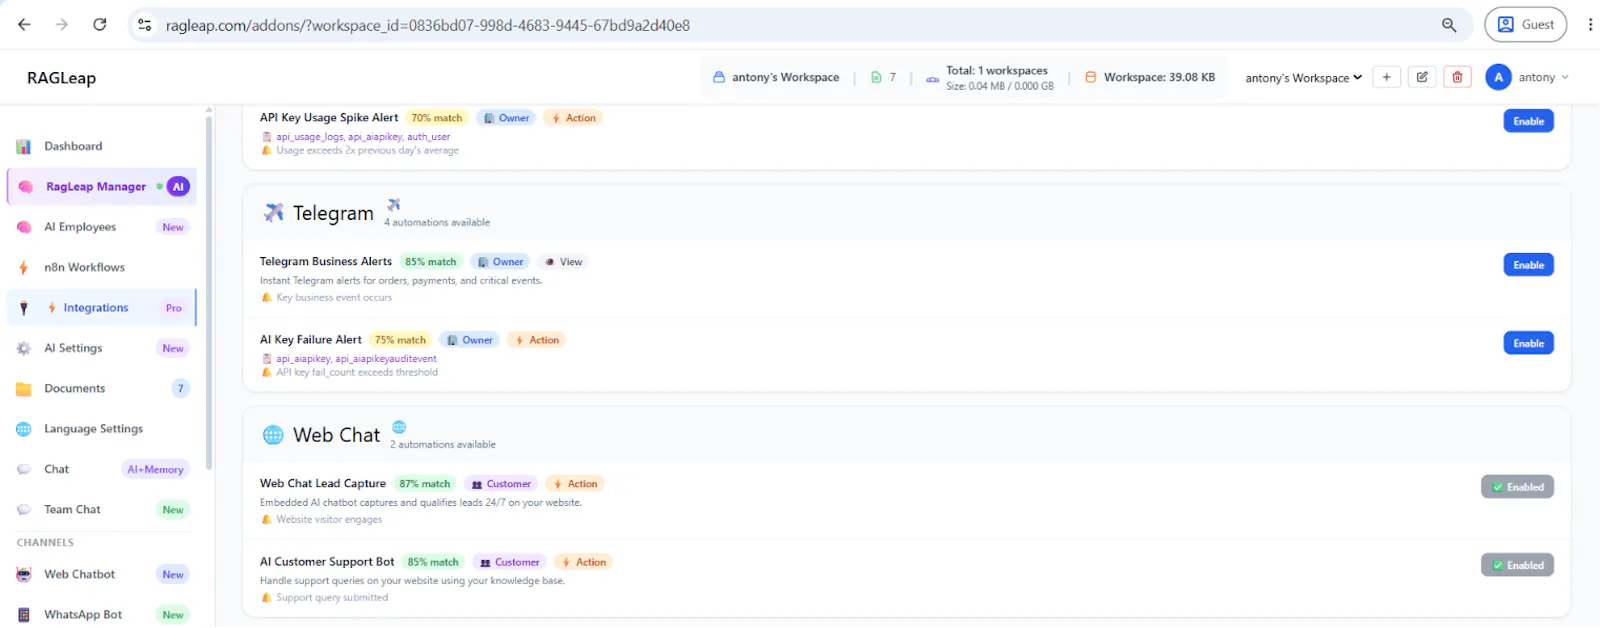Open Chat with AI+Memory in the sidebar

(102, 469)
